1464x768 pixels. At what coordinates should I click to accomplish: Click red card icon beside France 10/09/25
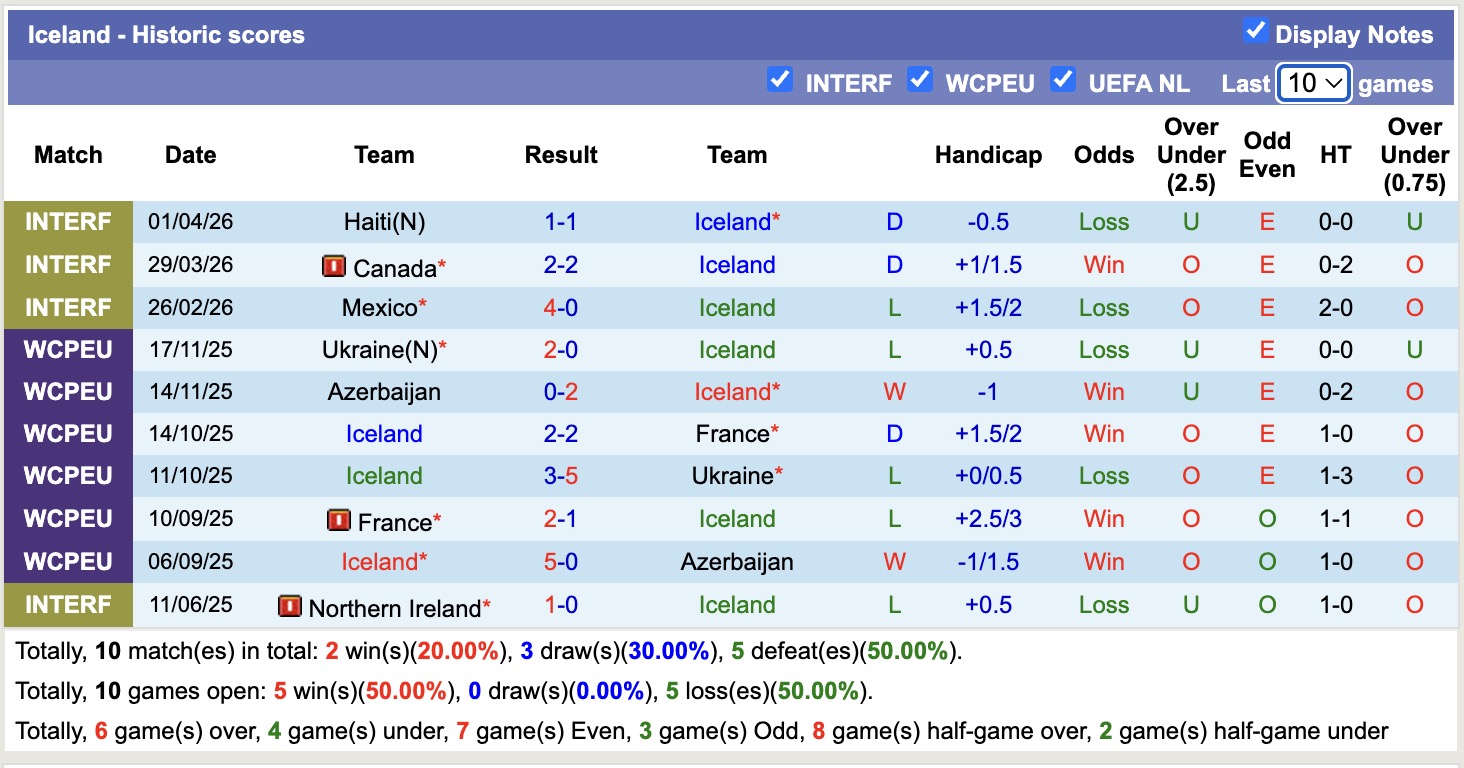(339, 520)
